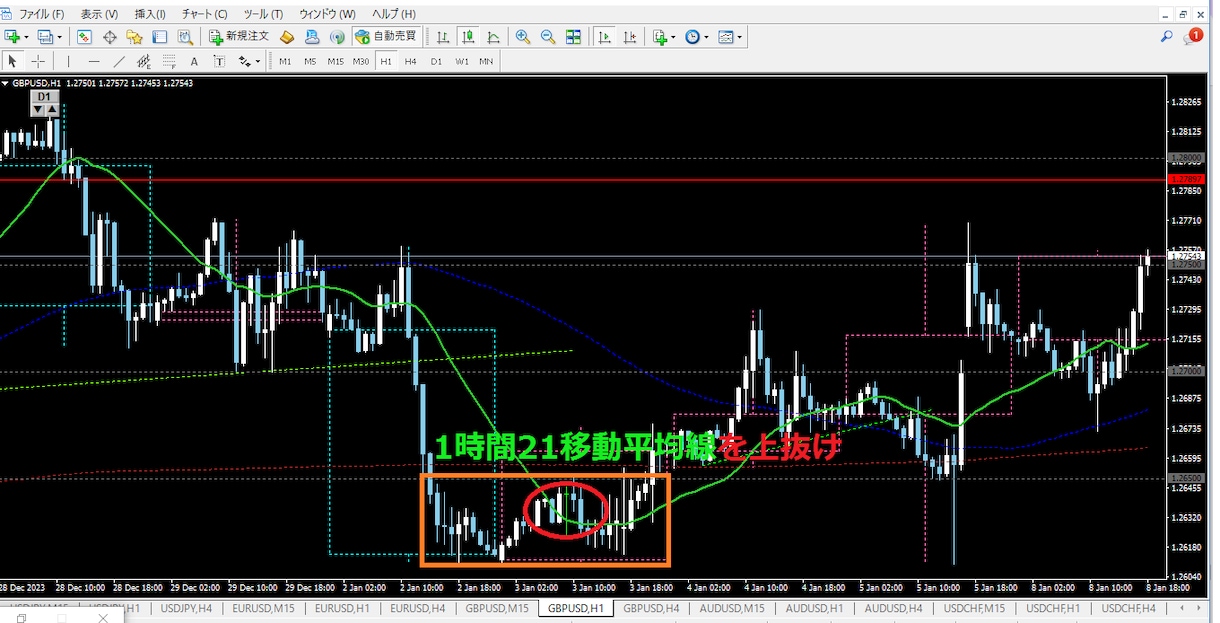Select the horizontal line drawing tool

(94, 61)
